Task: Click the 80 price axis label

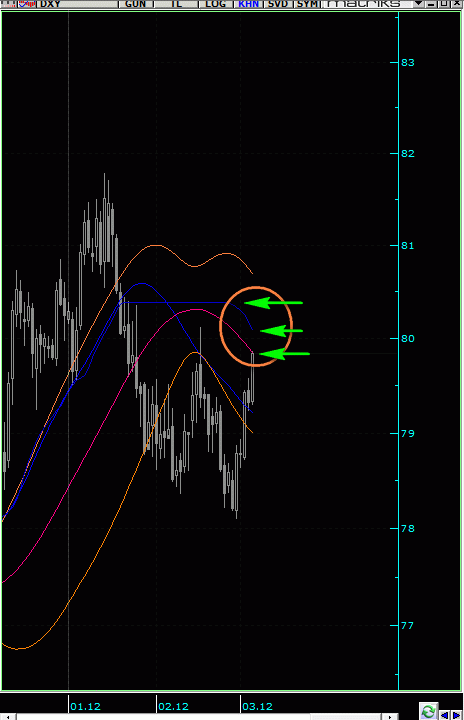Action: pyautogui.click(x=407, y=338)
